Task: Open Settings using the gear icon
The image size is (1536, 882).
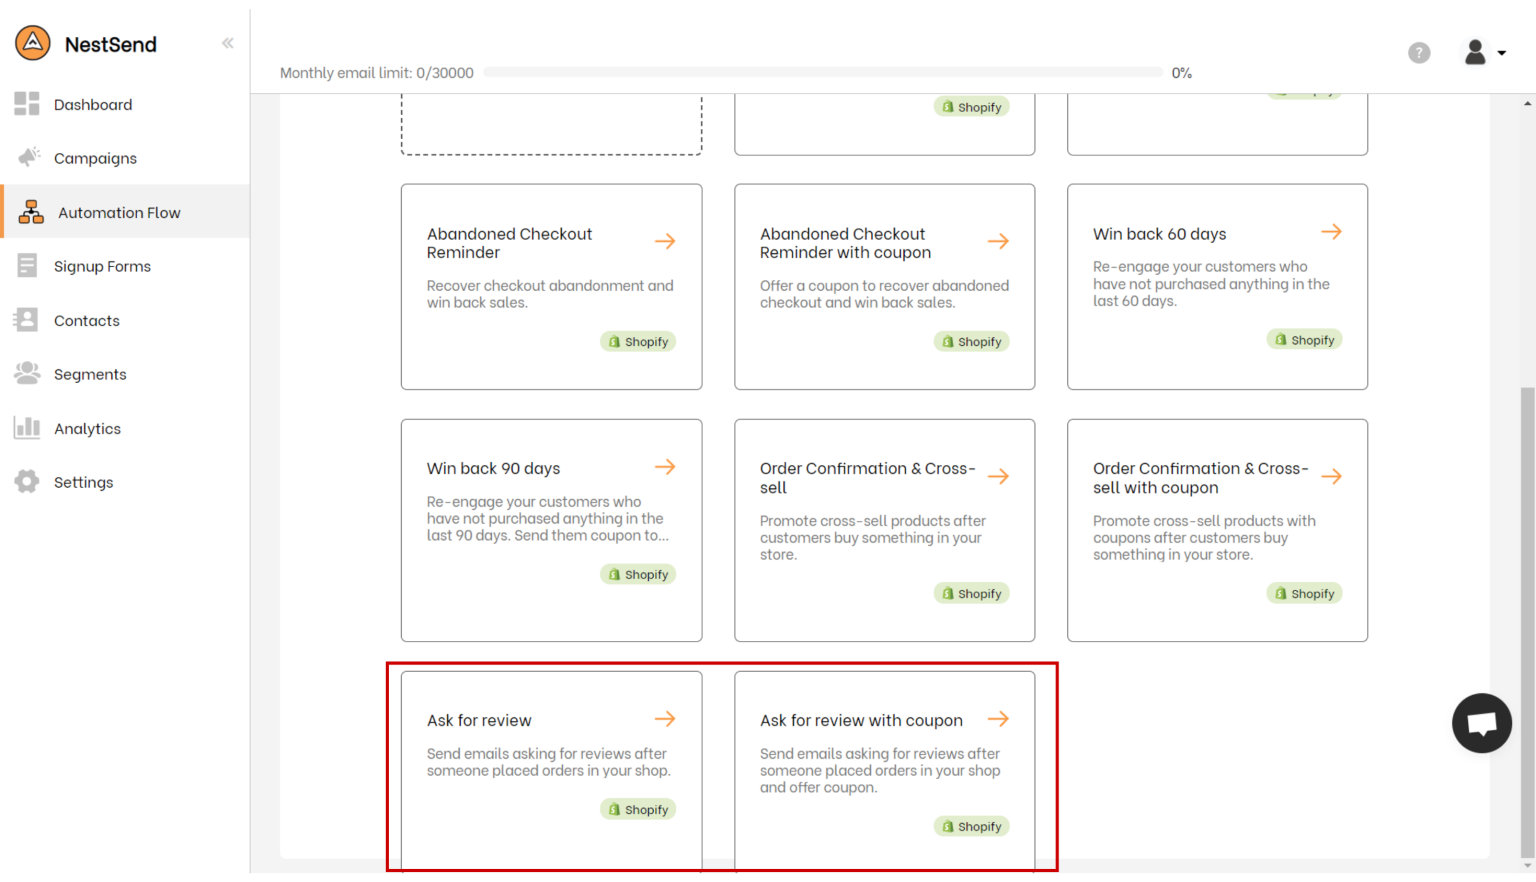Action: coord(27,481)
